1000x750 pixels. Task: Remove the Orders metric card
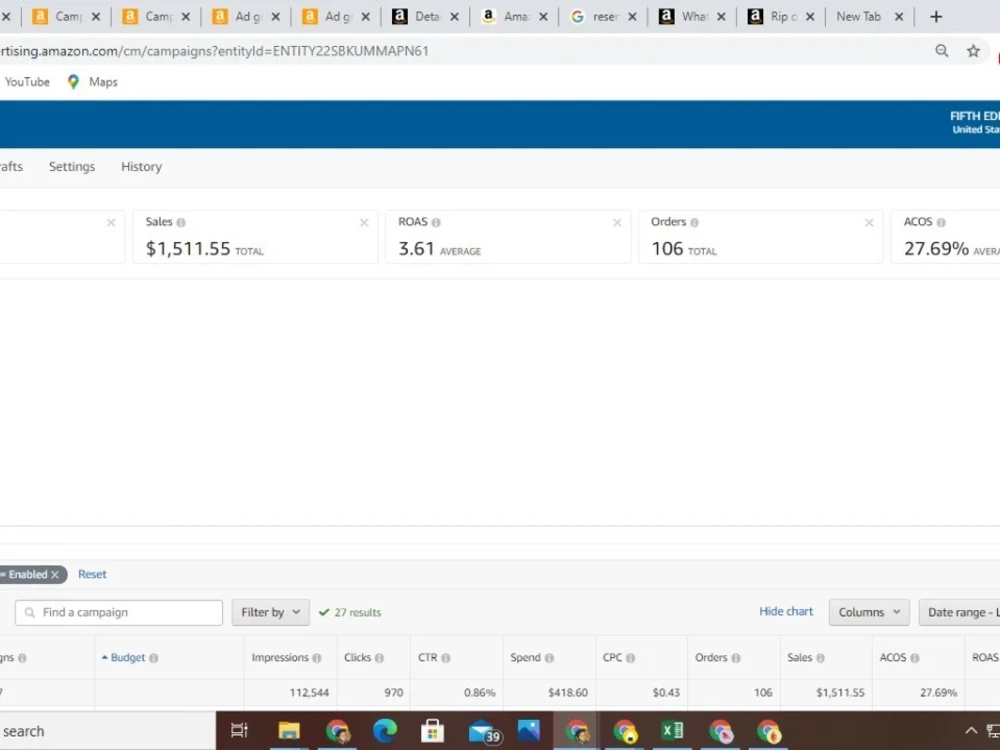(x=869, y=223)
